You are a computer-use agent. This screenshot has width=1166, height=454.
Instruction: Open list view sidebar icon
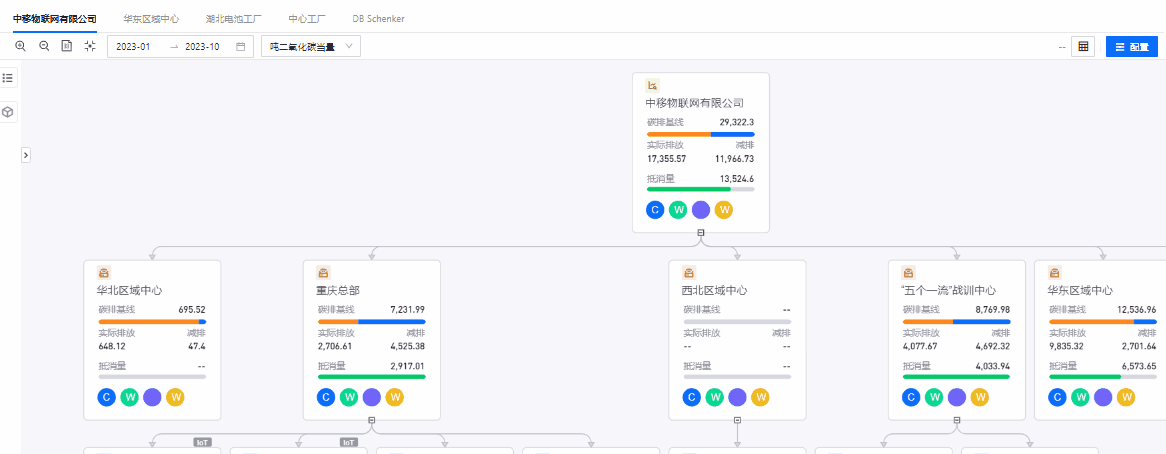pyautogui.click(x=7, y=77)
